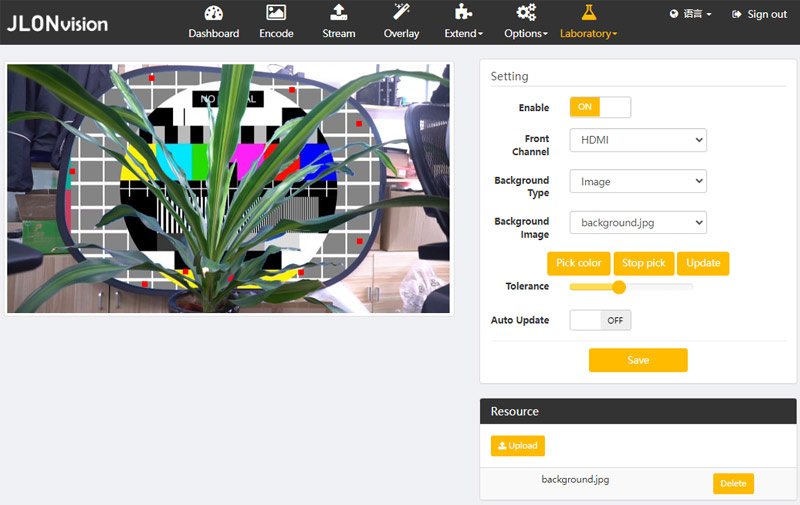800x505 pixels.
Task: Click the Tolerance slider handle
Action: [x=619, y=287]
